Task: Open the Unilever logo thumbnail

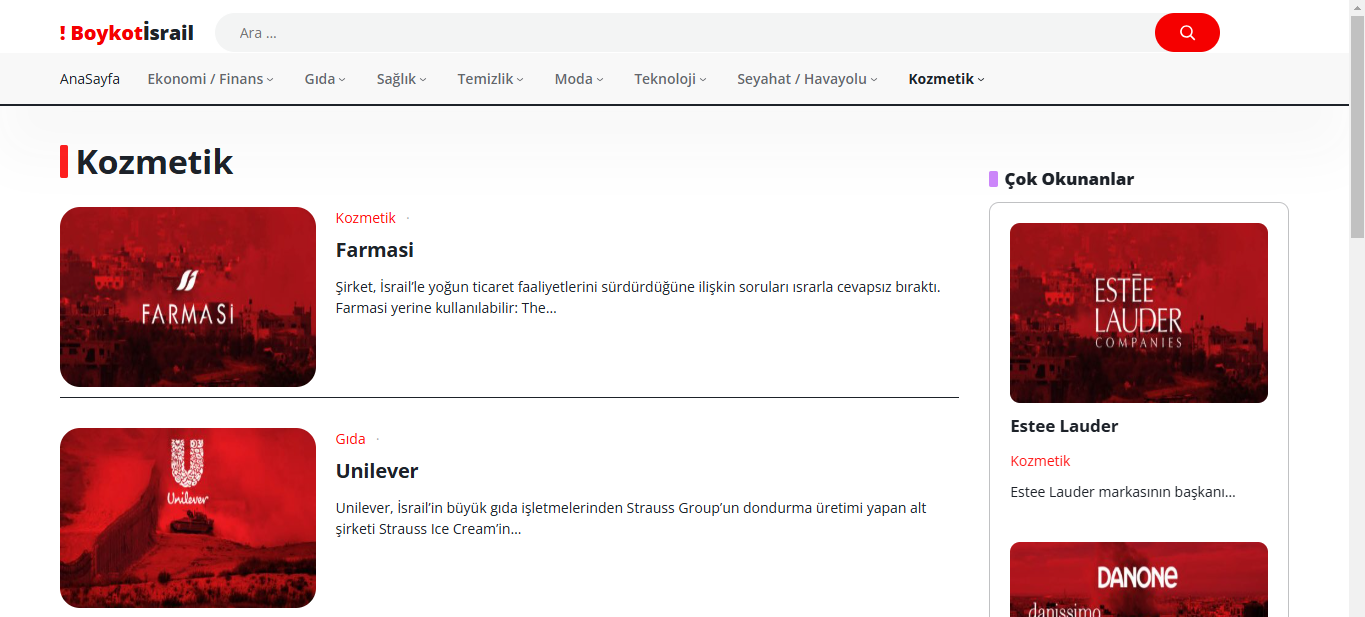Action: point(188,517)
